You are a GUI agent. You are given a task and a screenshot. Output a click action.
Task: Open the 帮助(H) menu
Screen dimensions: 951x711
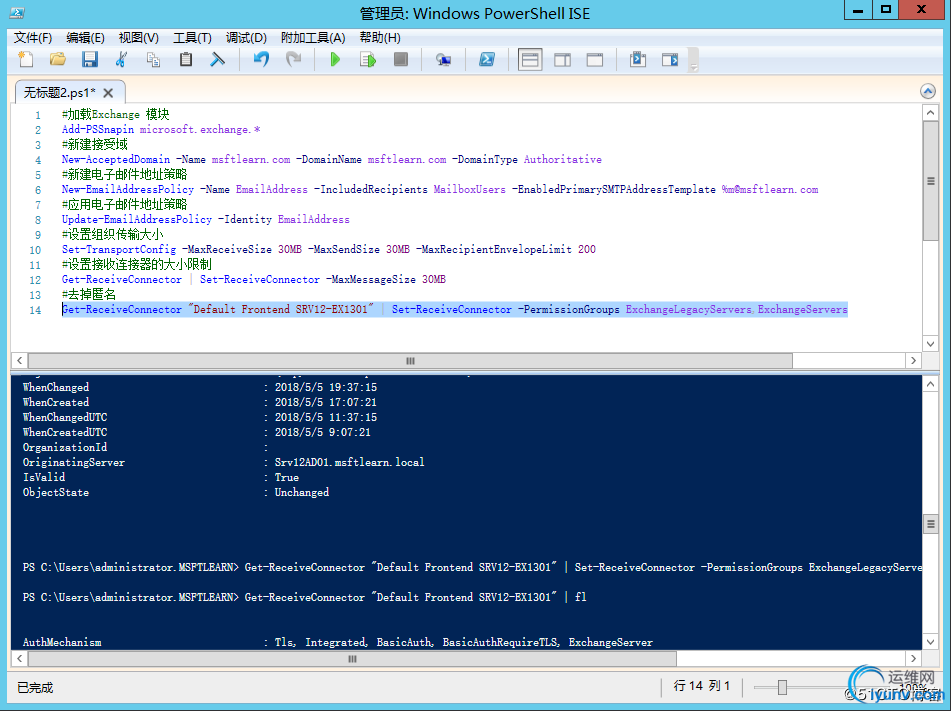(x=380, y=38)
